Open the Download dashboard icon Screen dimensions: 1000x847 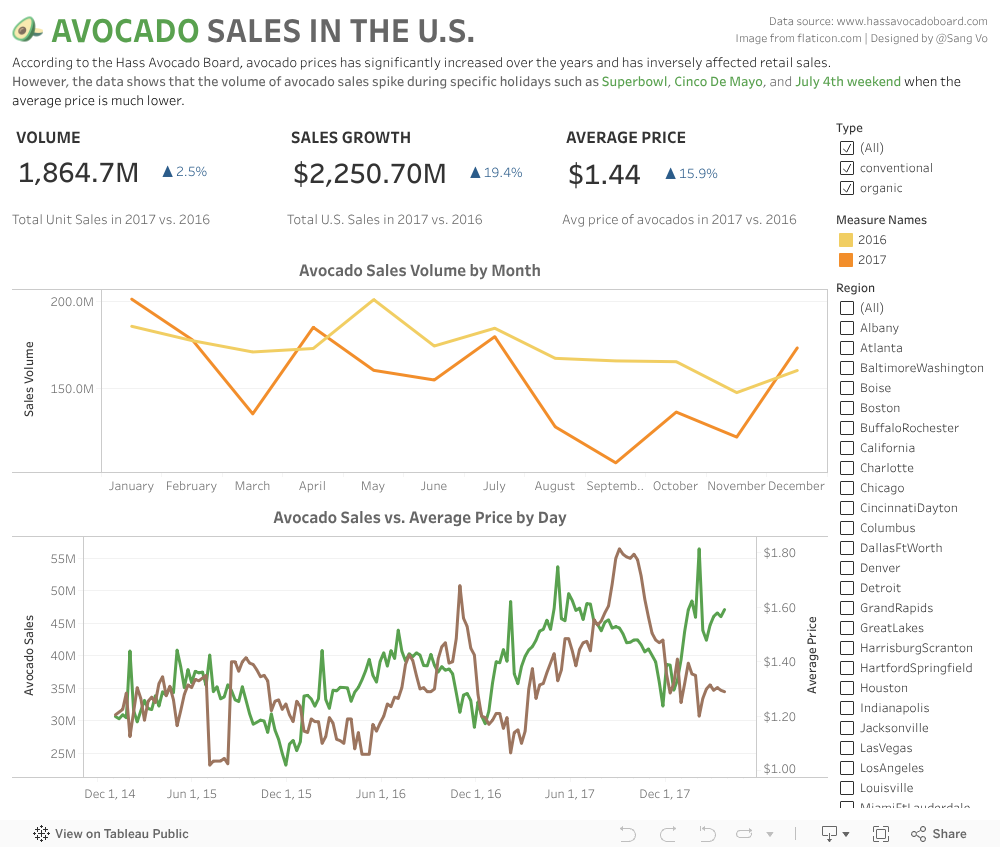tap(829, 833)
